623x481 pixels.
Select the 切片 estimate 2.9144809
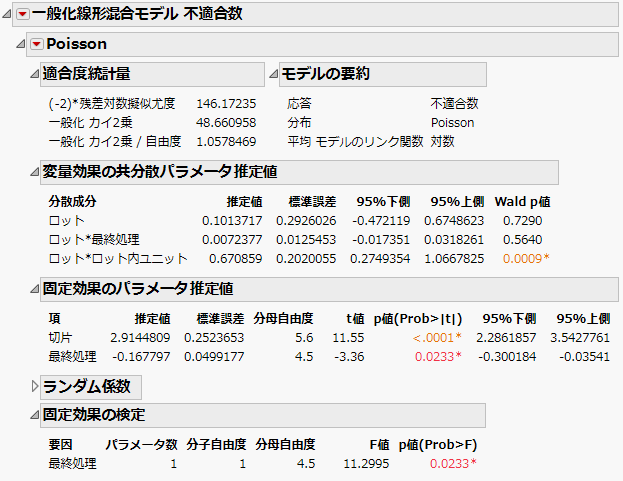[140, 338]
